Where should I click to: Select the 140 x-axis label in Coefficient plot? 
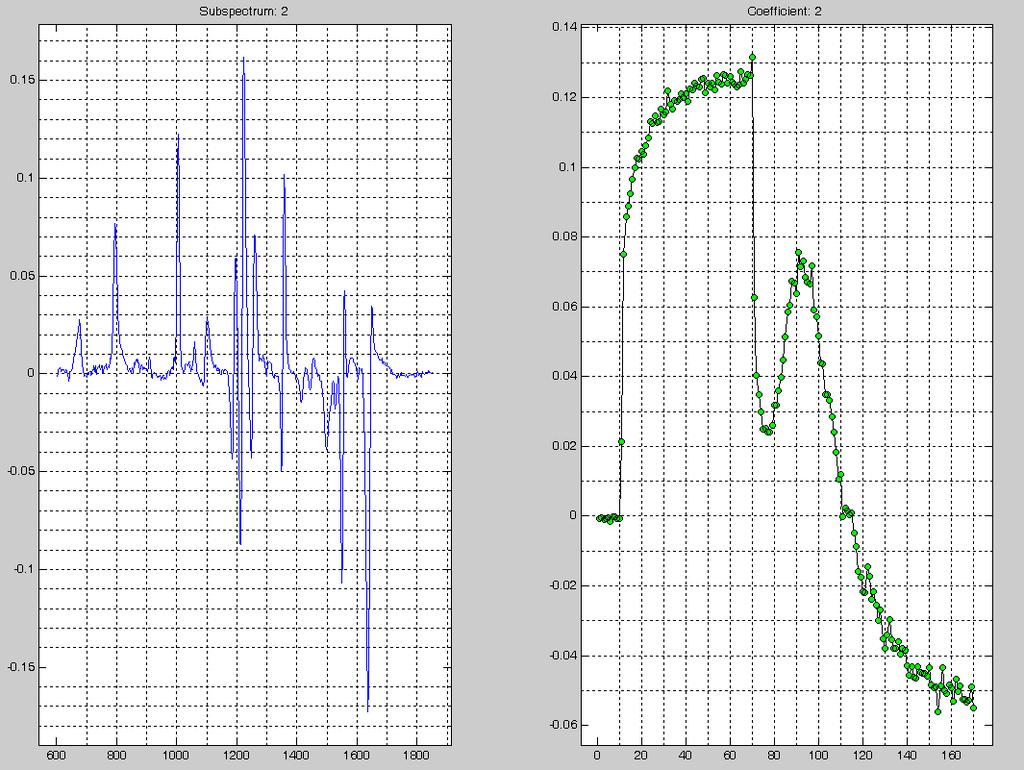907,755
